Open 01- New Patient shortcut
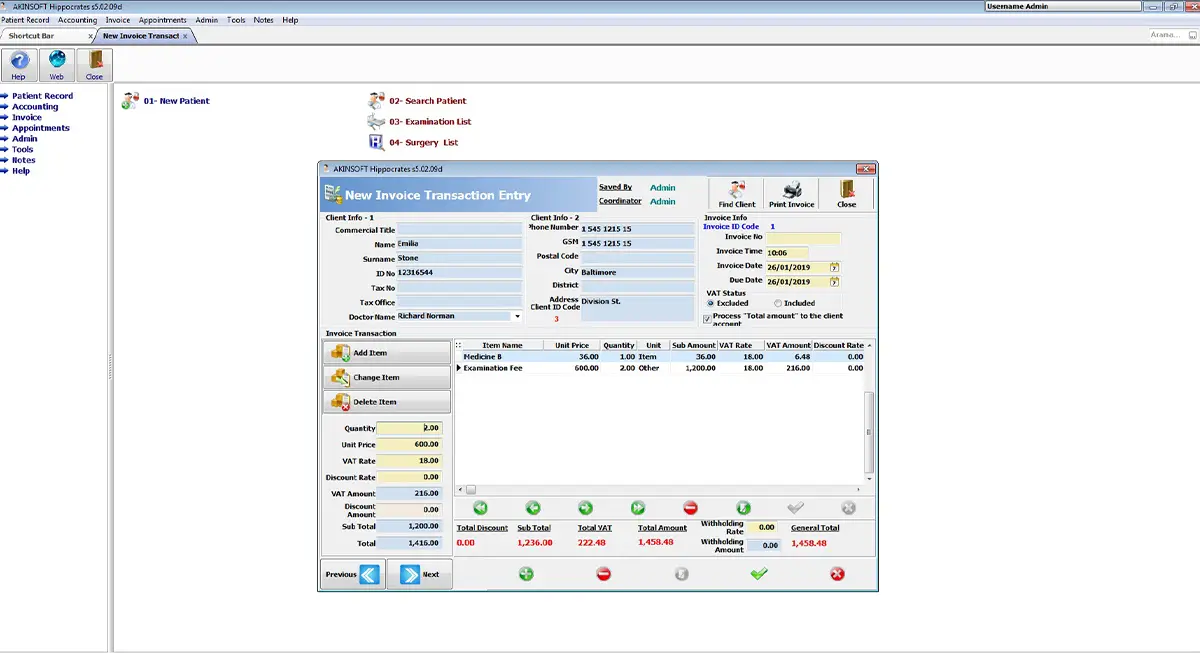 coord(166,101)
